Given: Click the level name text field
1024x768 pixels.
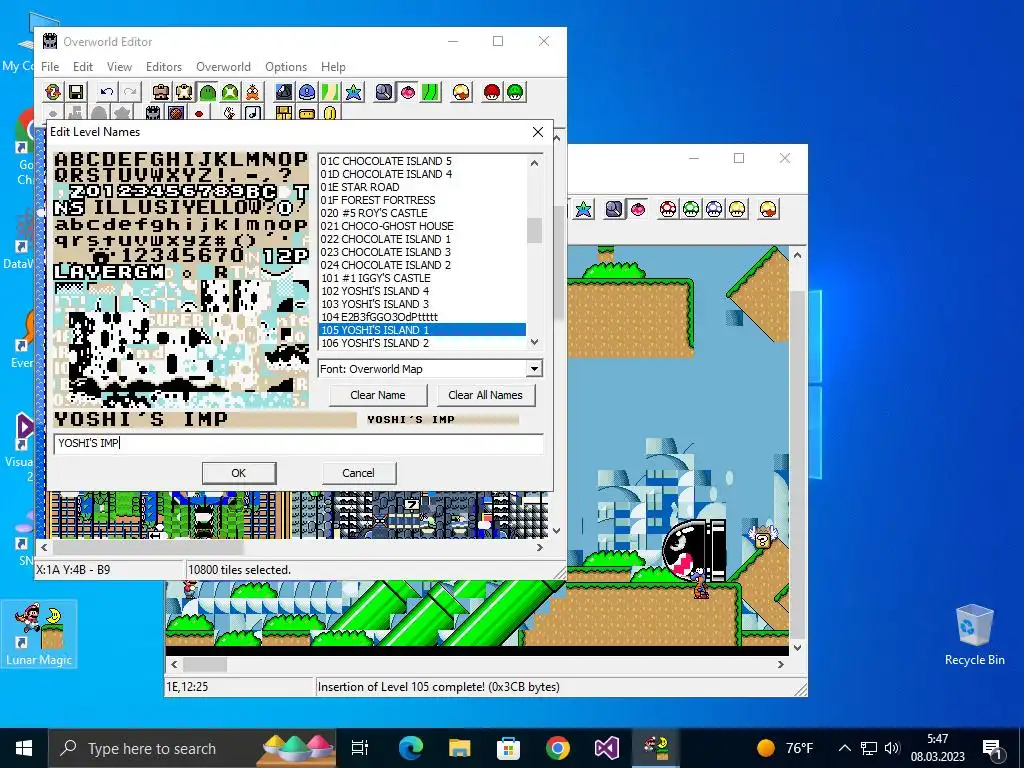Looking at the screenshot, I should point(298,443).
